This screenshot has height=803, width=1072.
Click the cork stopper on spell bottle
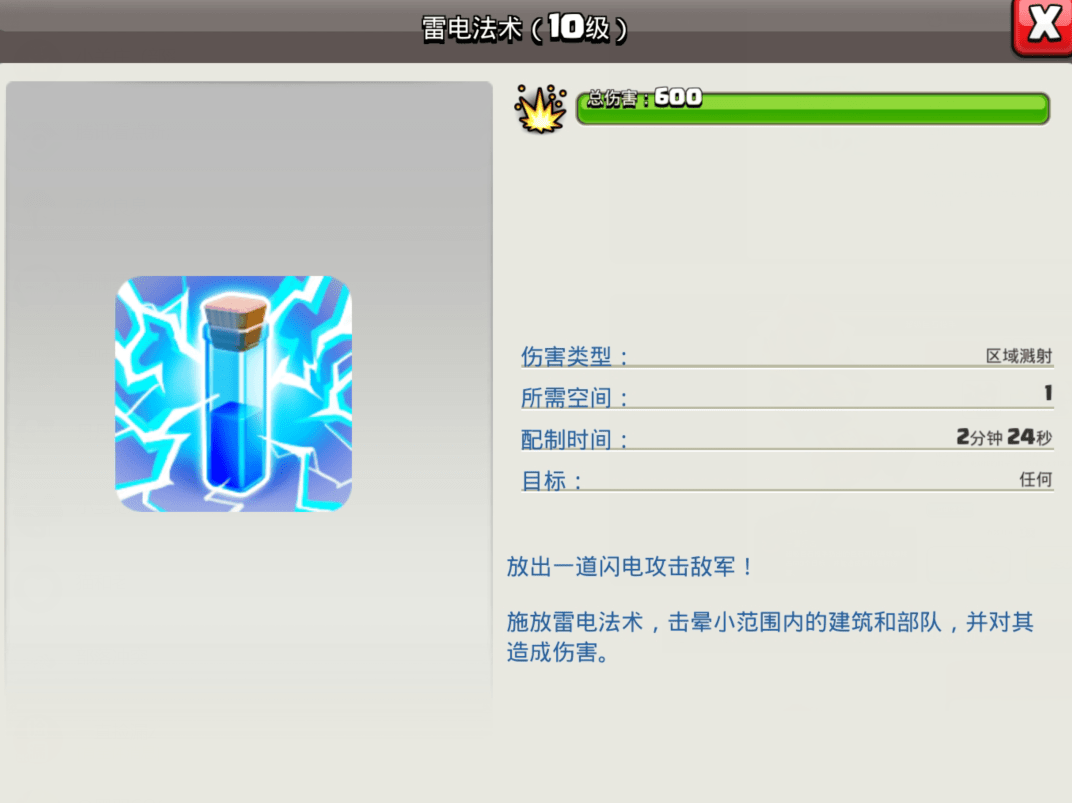(x=233, y=320)
